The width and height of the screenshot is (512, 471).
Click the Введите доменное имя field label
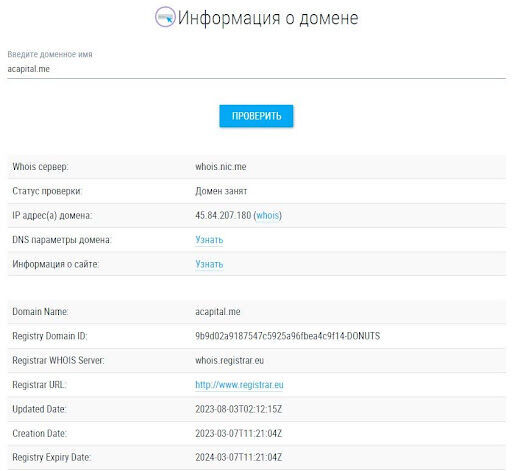50,54
